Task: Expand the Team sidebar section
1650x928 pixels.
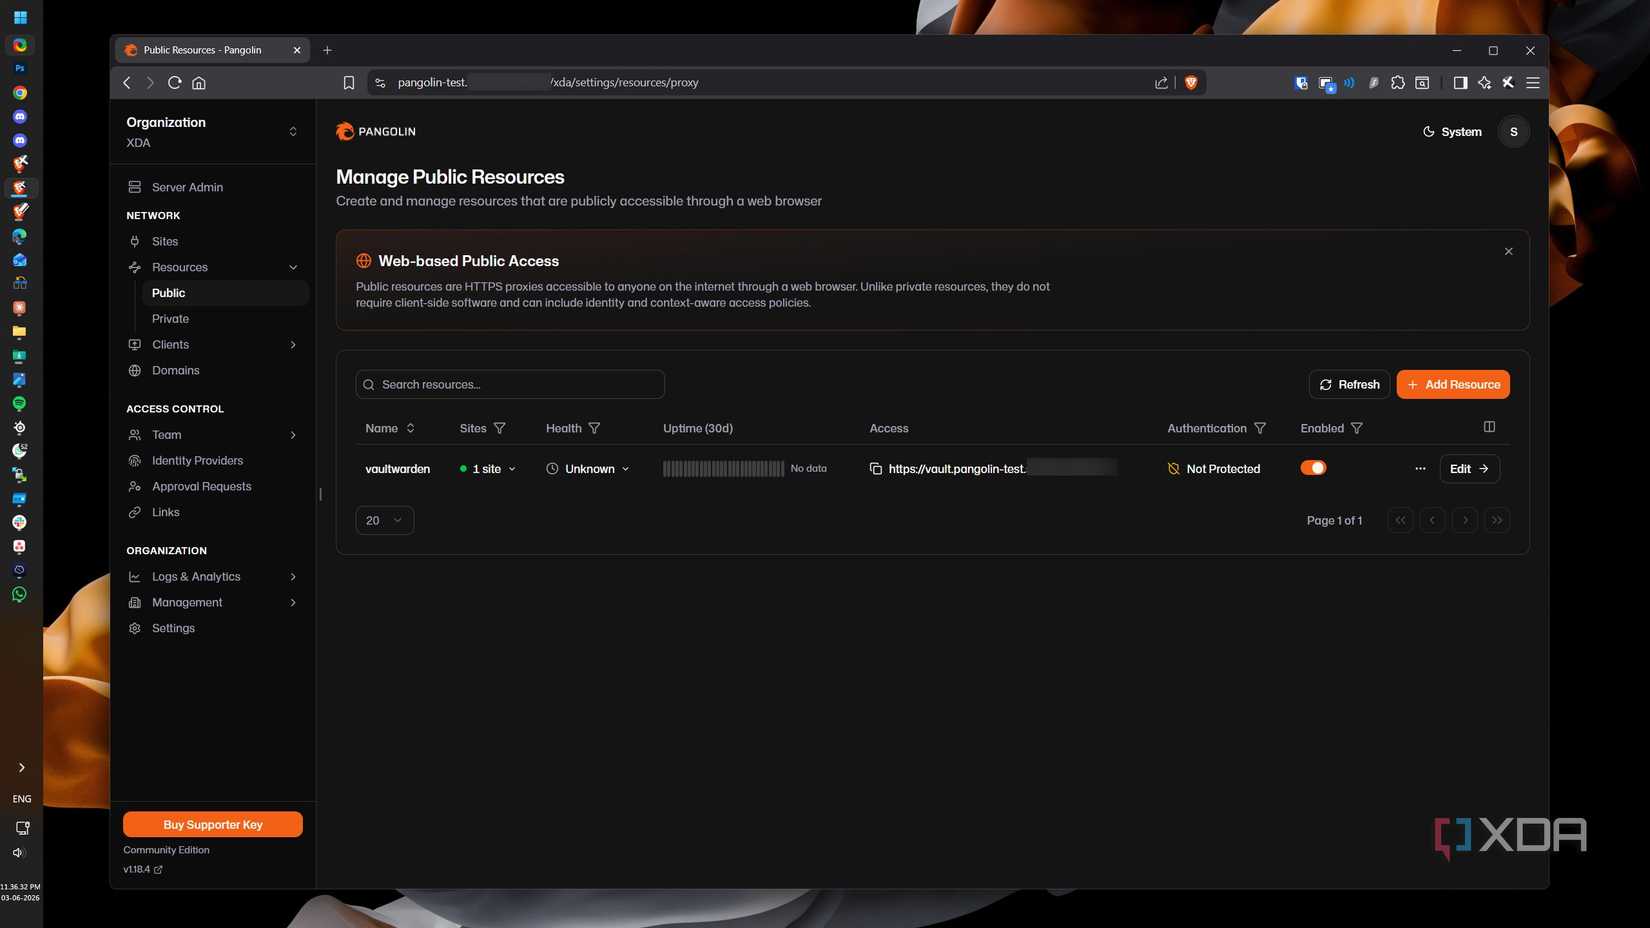Action: point(293,435)
